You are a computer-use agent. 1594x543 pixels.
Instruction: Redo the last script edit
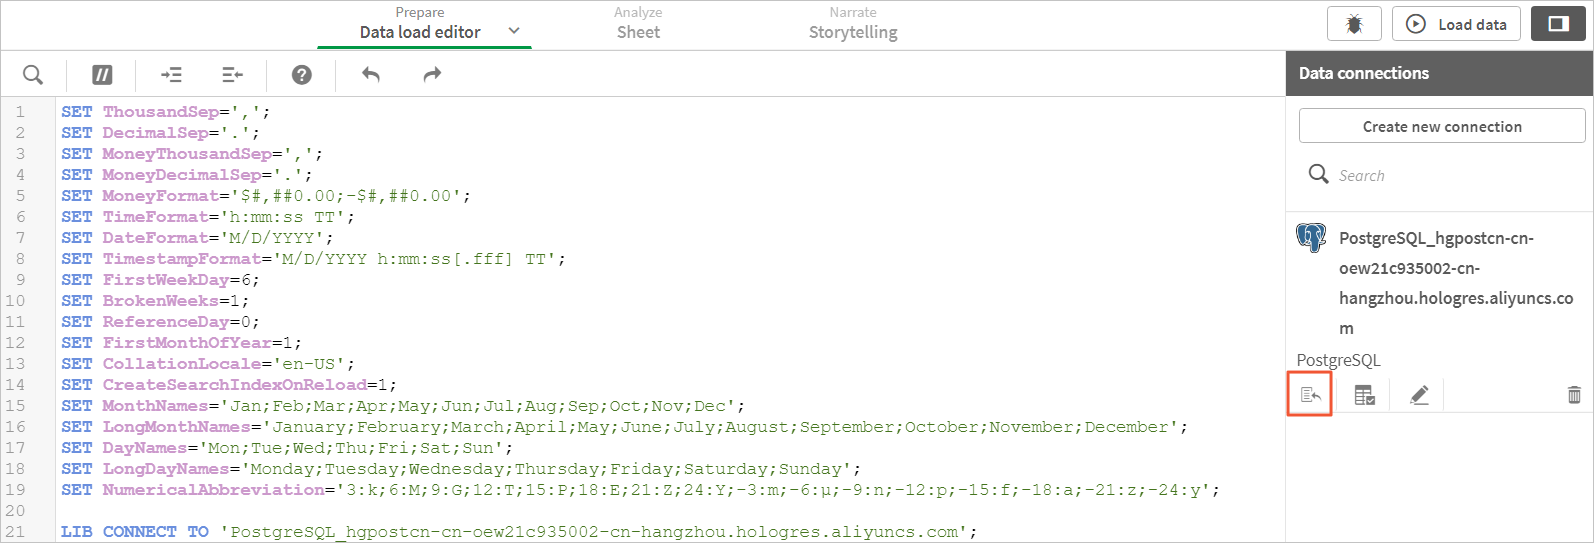432,75
